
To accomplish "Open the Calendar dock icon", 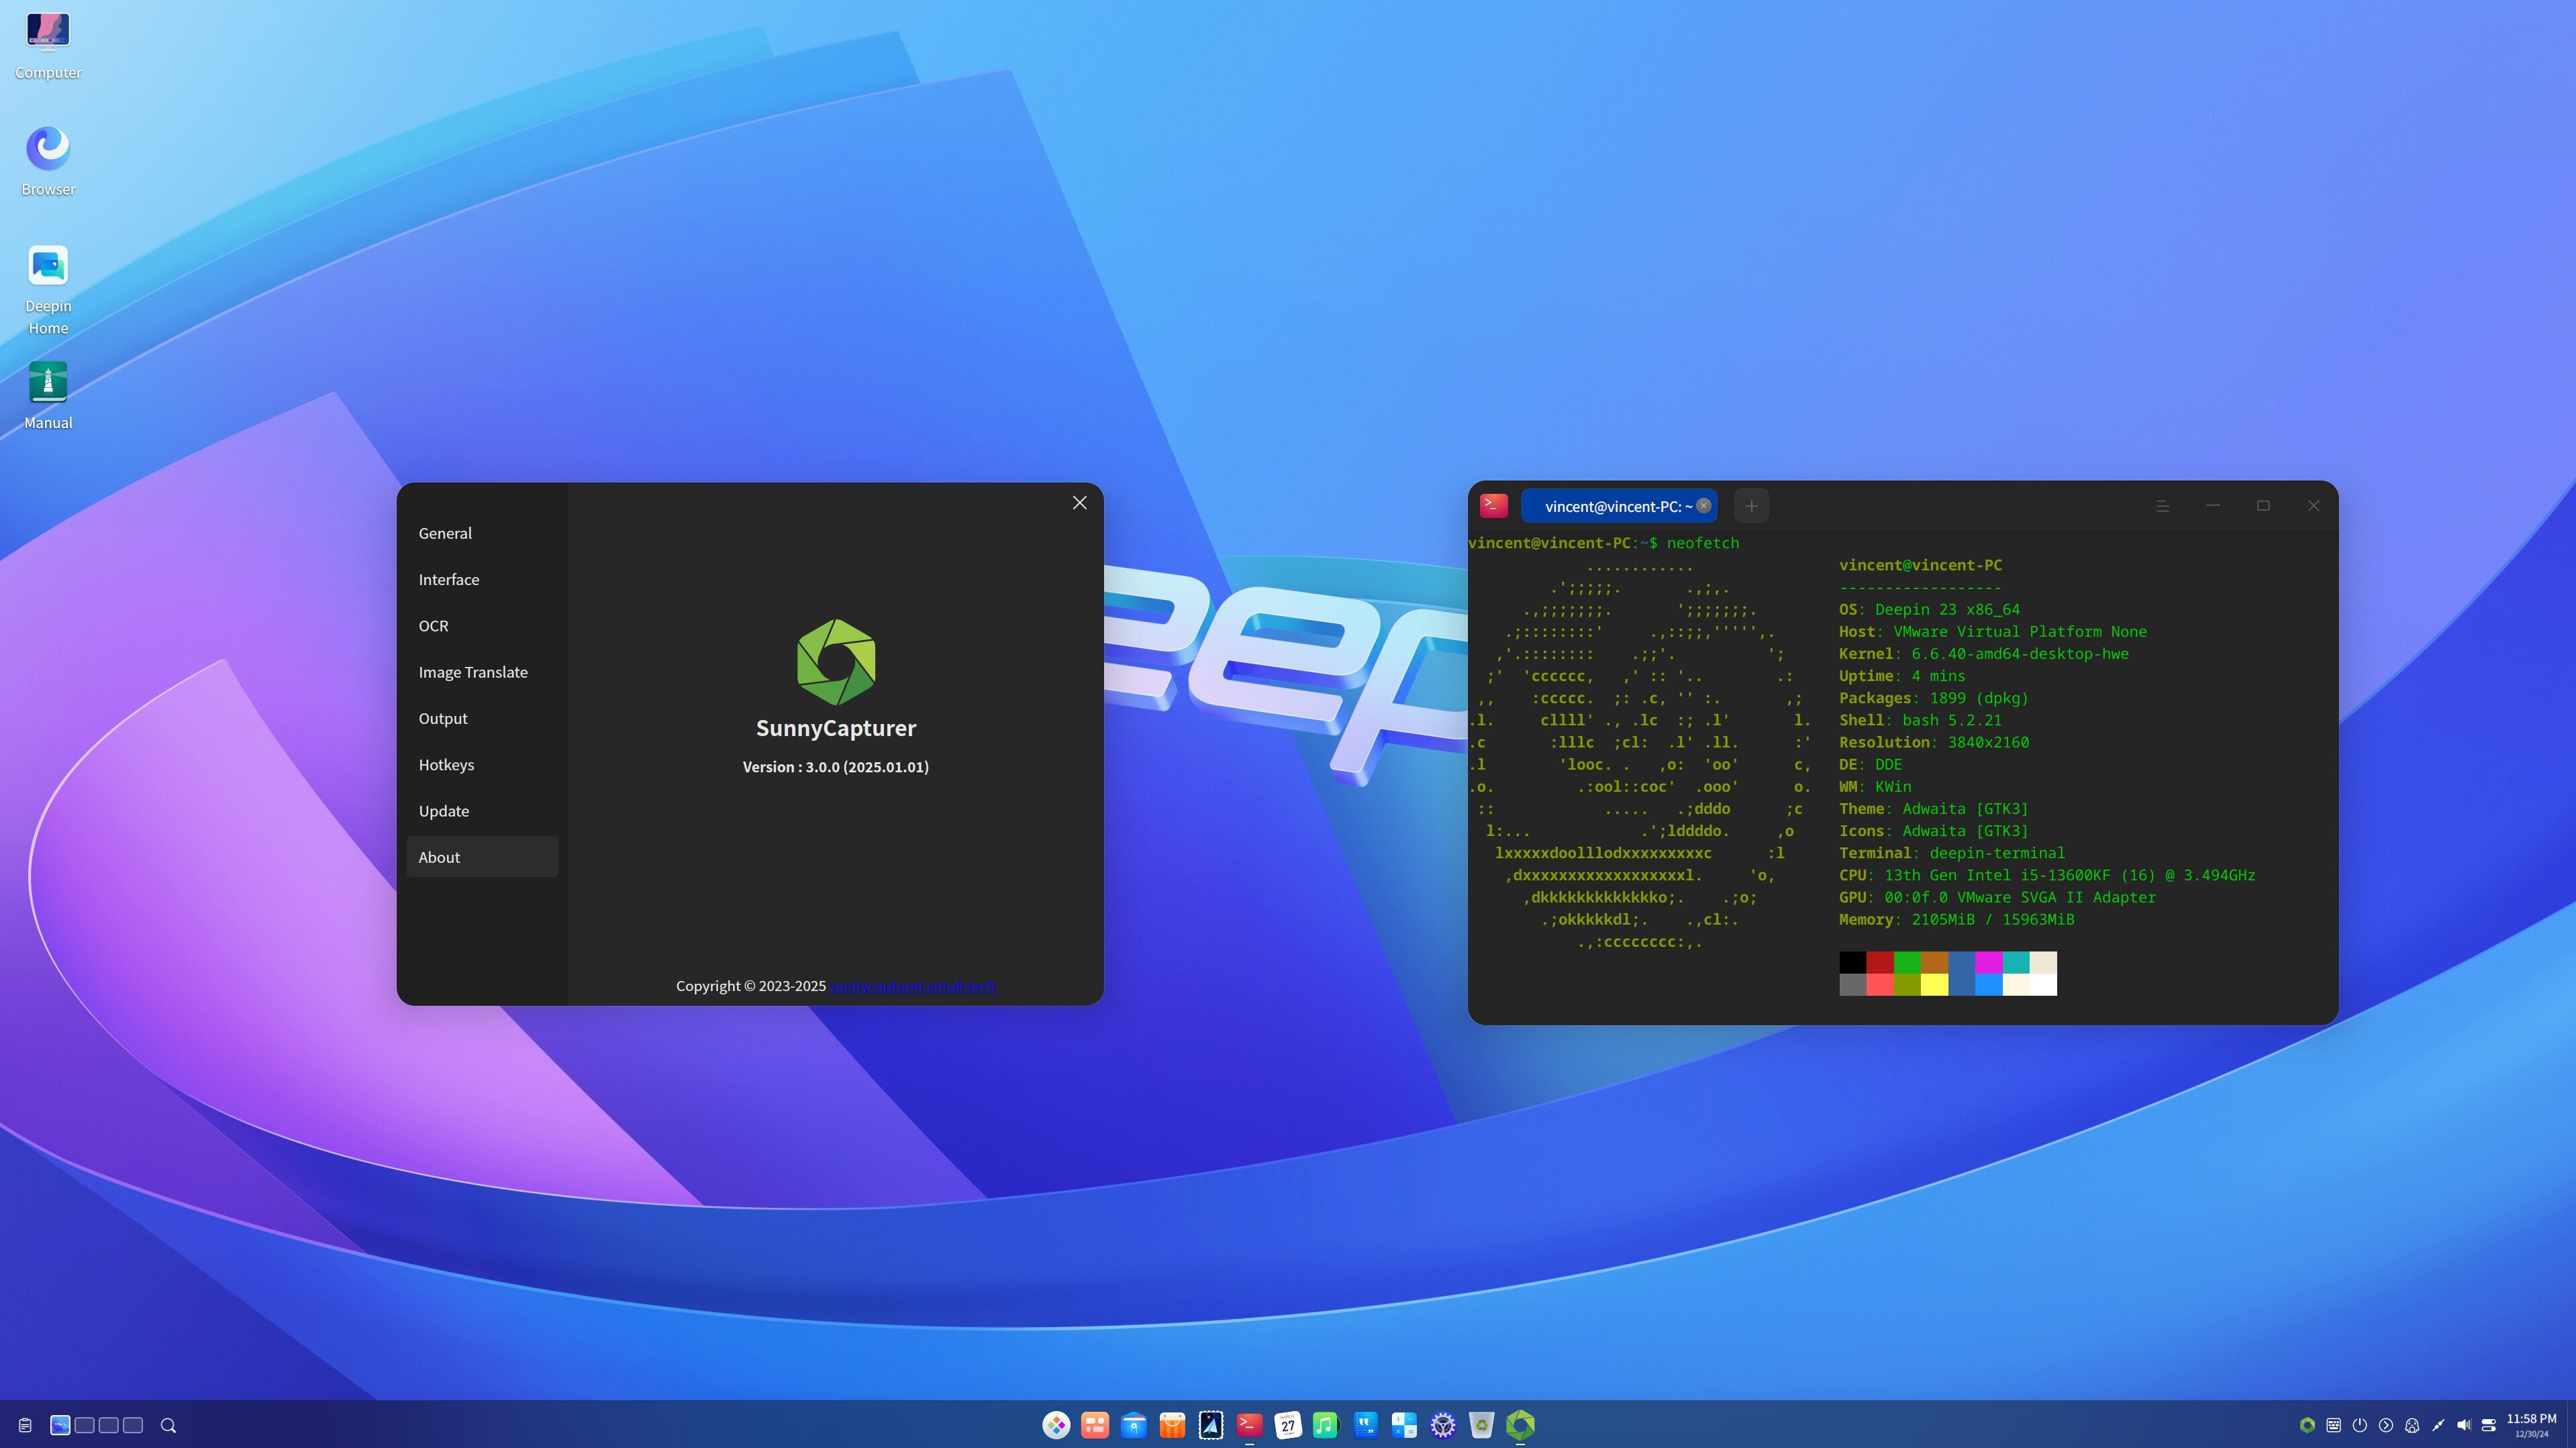I will click(1288, 1425).
